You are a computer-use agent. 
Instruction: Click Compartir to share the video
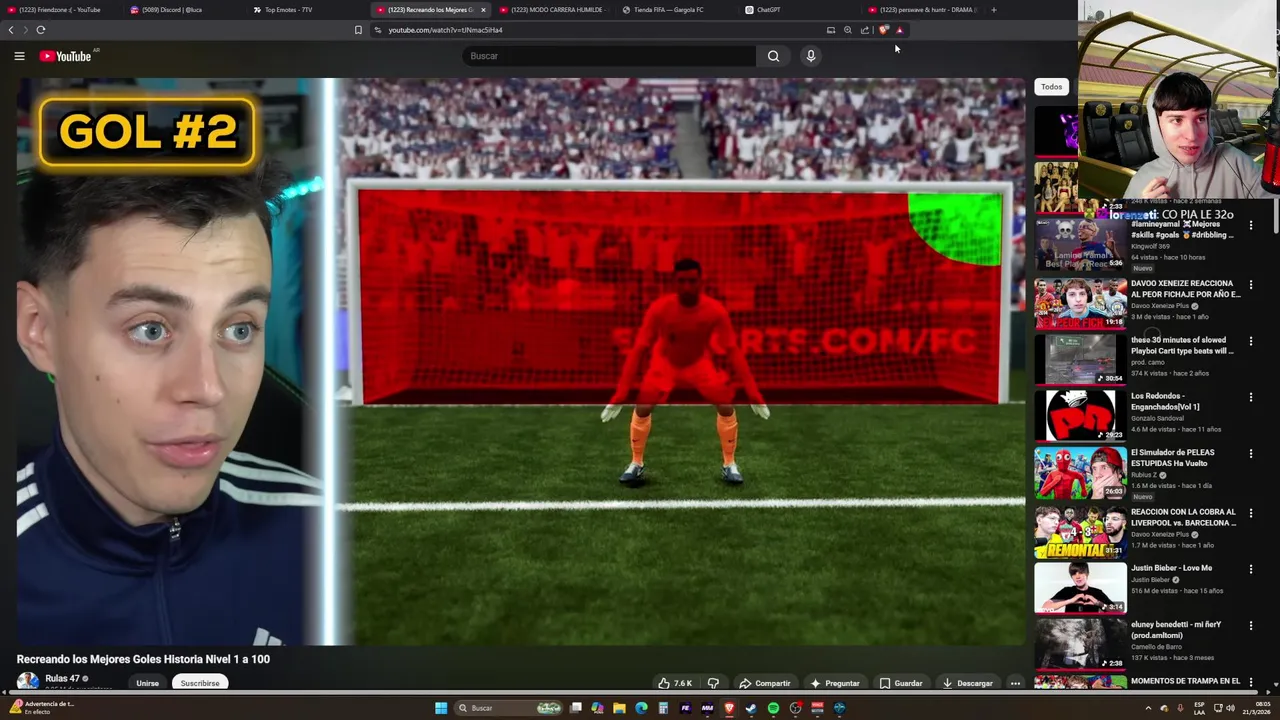pos(765,683)
